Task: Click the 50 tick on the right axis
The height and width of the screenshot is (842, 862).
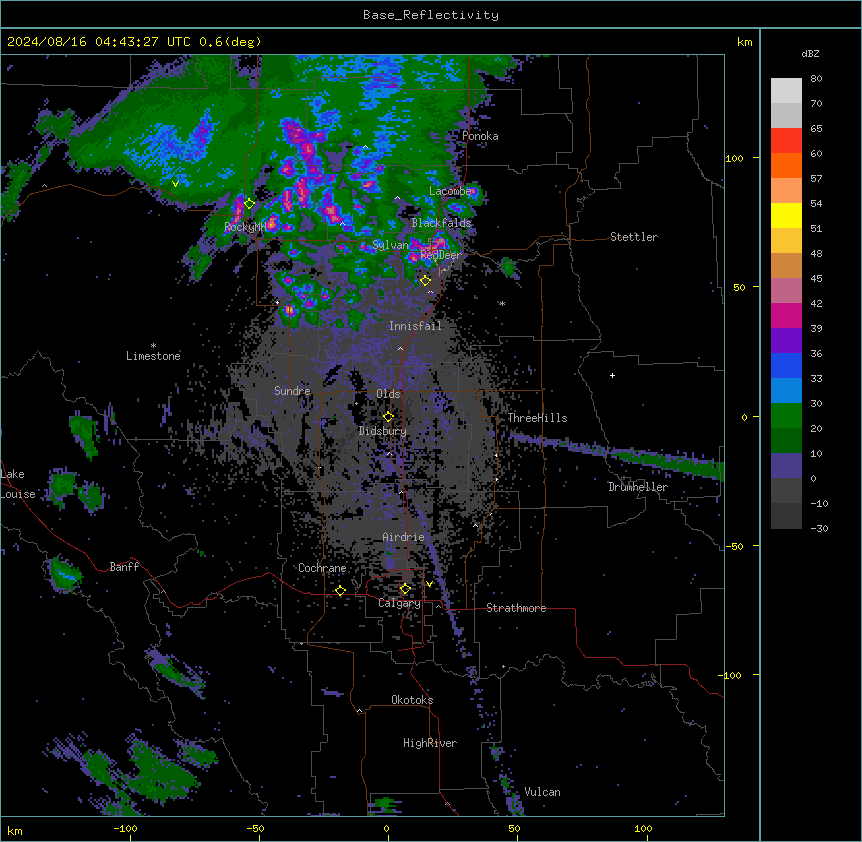Action: (739, 287)
